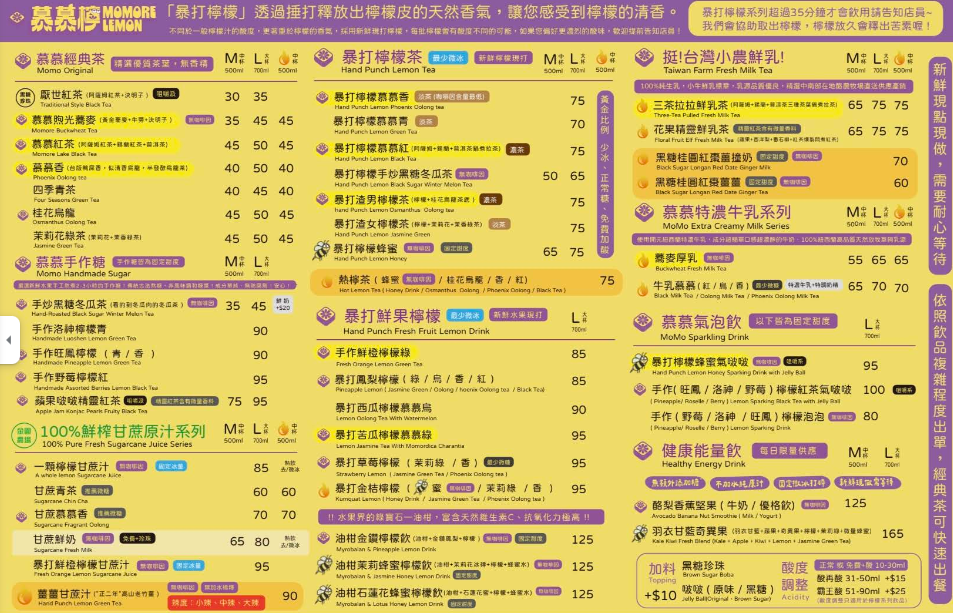The image size is (953, 613).
Task: Click the bee icon next to Myrobalan & Lotus Honey Lemon Drink
Action: tap(324, 594)
